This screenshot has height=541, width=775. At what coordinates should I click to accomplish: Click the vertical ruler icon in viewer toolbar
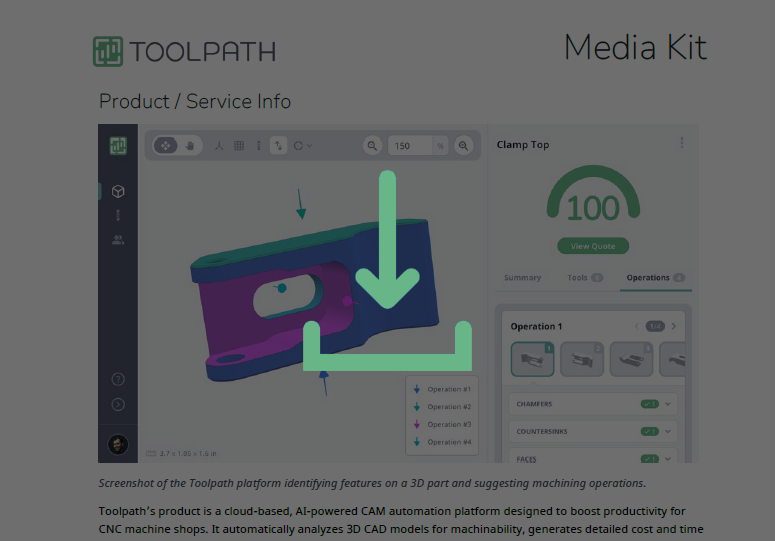point(258,146)
